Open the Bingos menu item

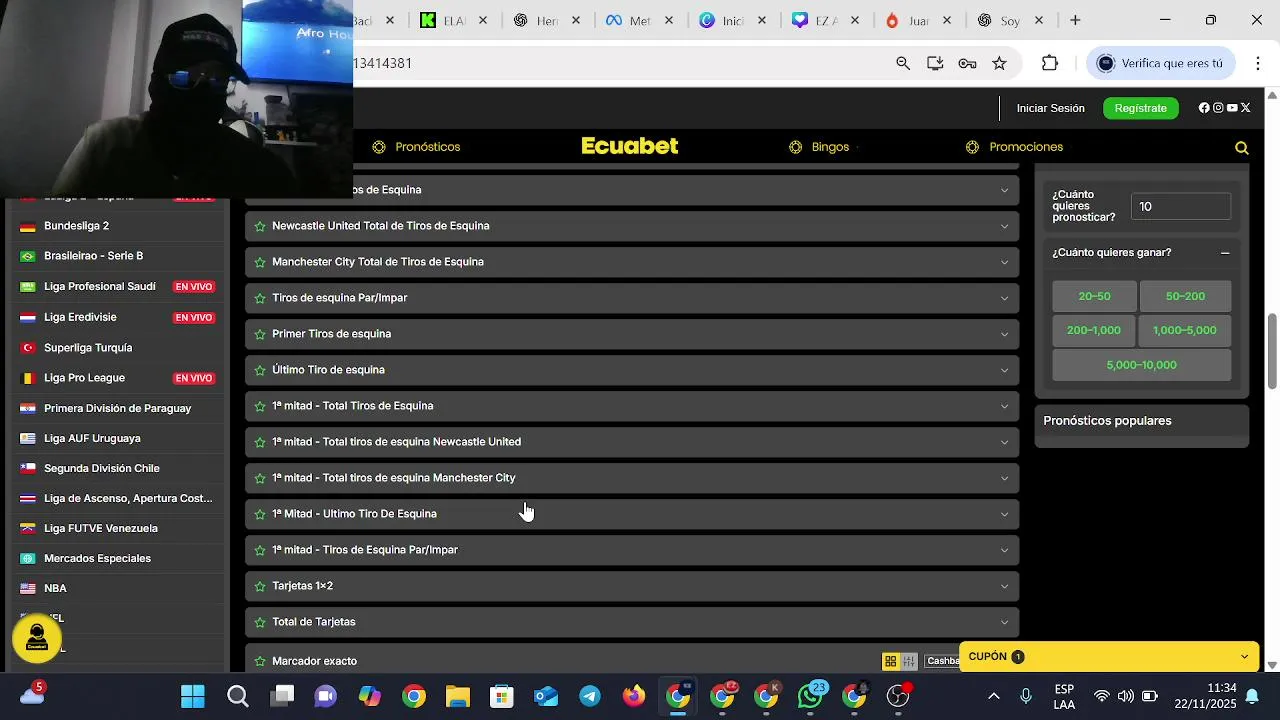819,147
